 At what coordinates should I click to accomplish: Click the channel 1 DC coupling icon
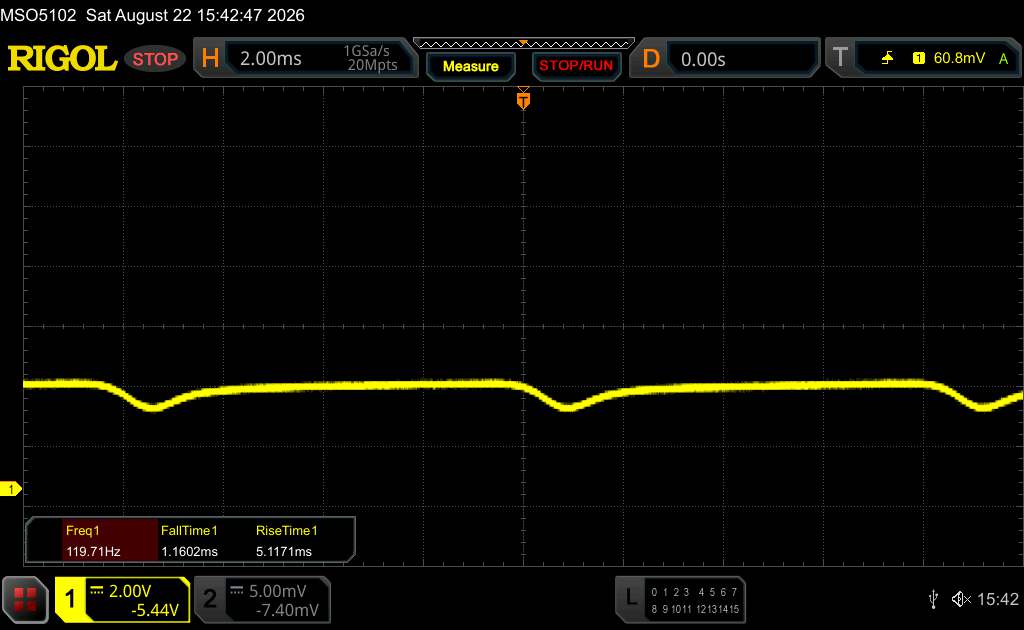97,590
